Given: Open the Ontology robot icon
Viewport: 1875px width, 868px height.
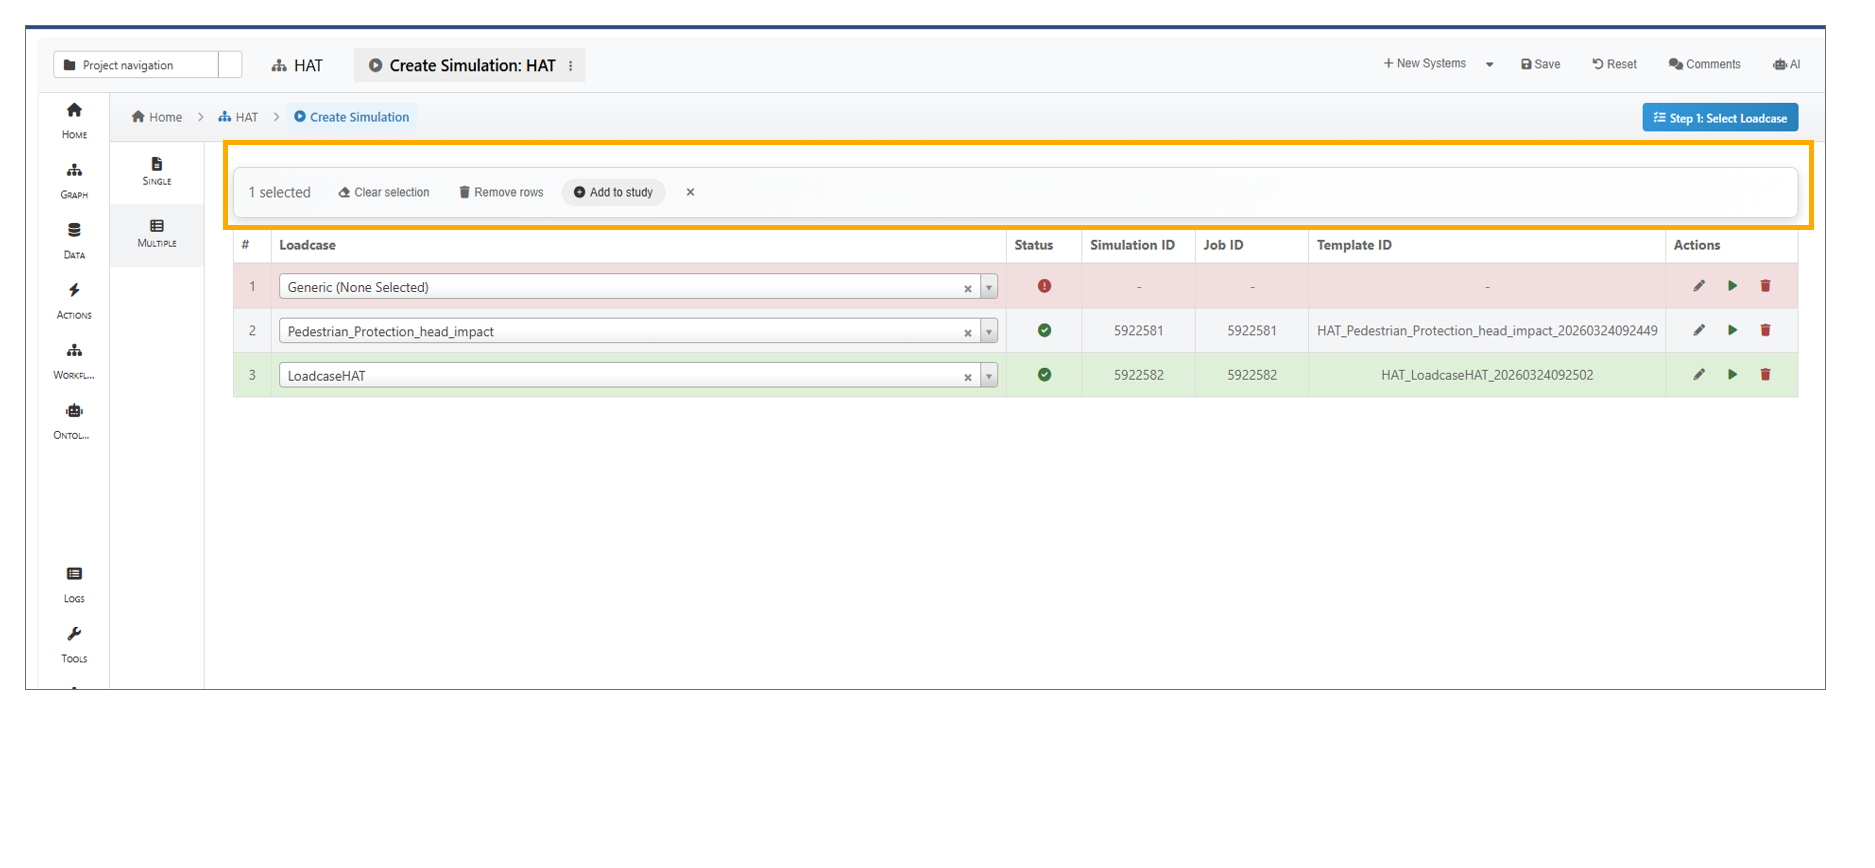Looking at the screenshot, I should pyautogui.click(x=74, y=420).
